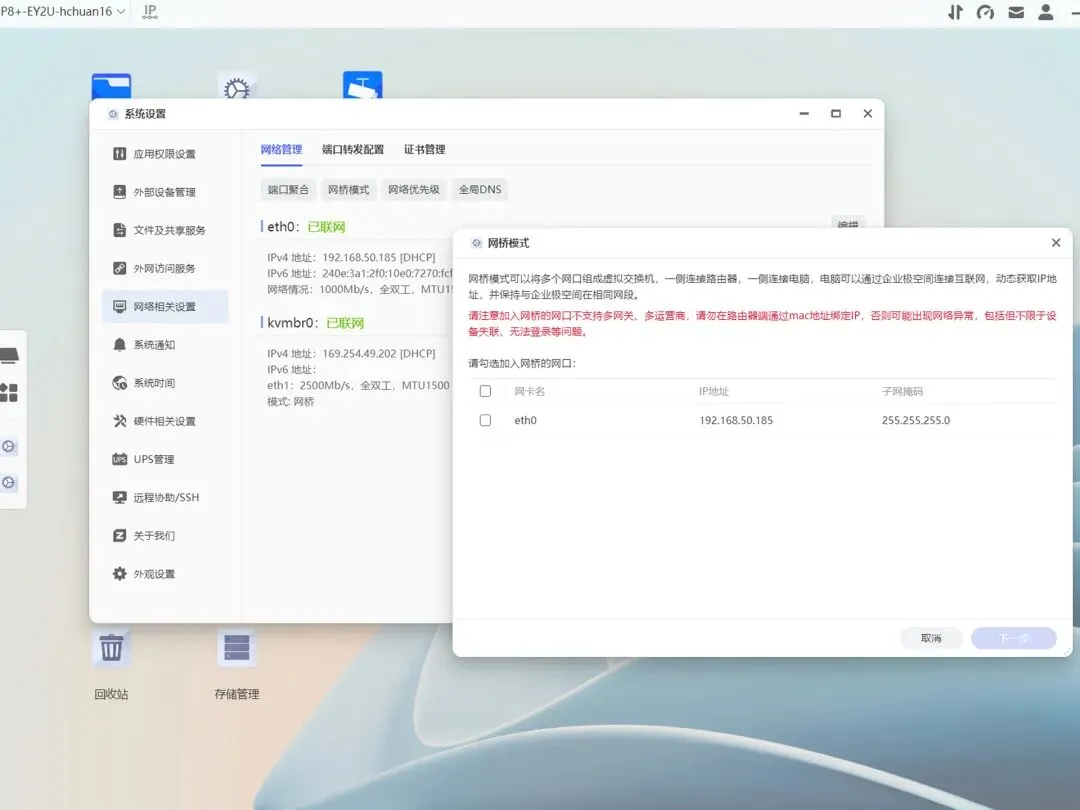The width and height of the screenshot is (1080, 810).
Task: Click the lower gear icon in left dock
Action: click(8, 482)
